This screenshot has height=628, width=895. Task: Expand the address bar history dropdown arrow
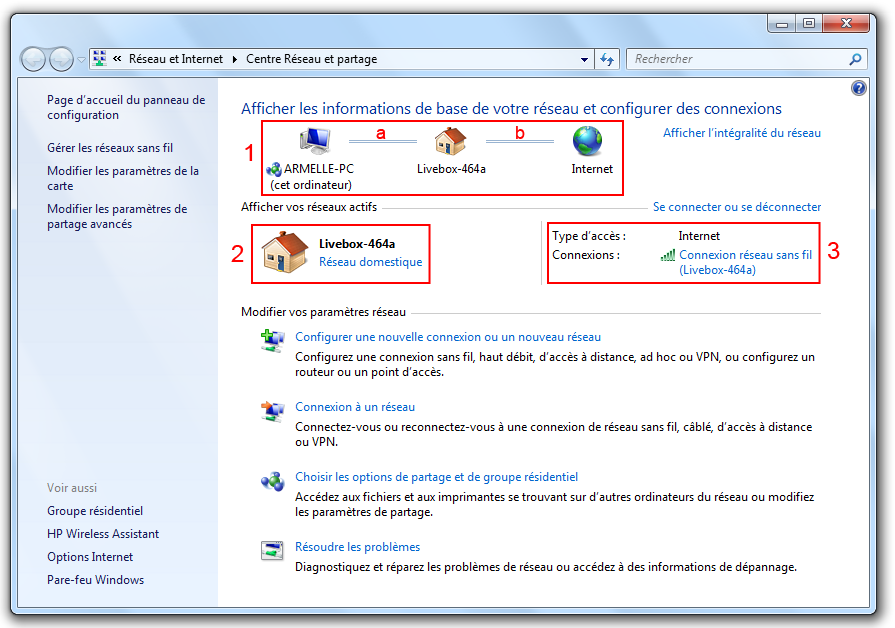coord(584,59)
